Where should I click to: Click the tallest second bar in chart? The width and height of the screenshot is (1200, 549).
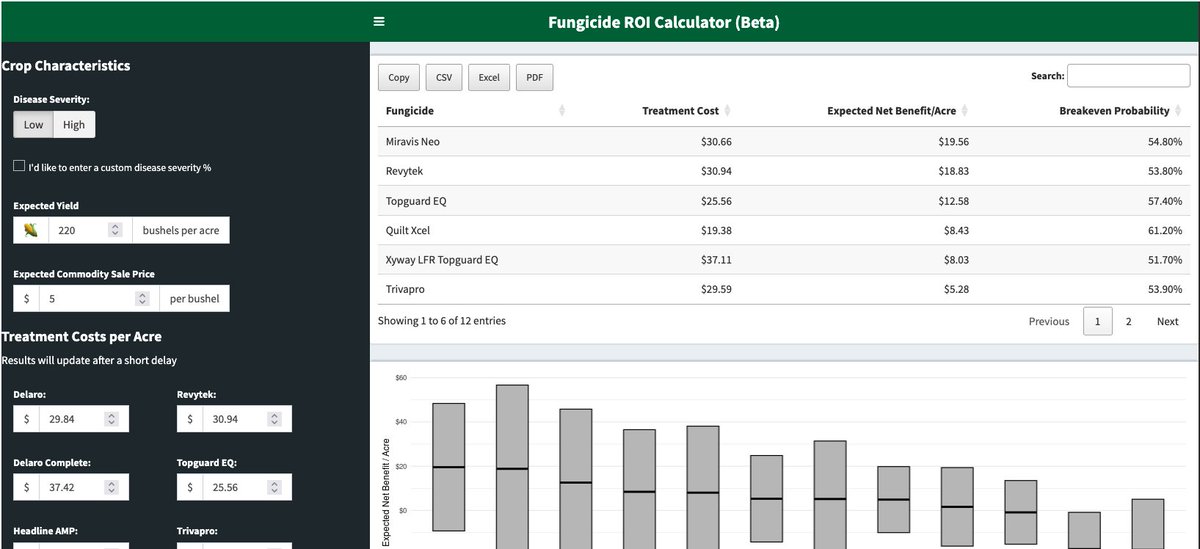(x=512, y=466)
